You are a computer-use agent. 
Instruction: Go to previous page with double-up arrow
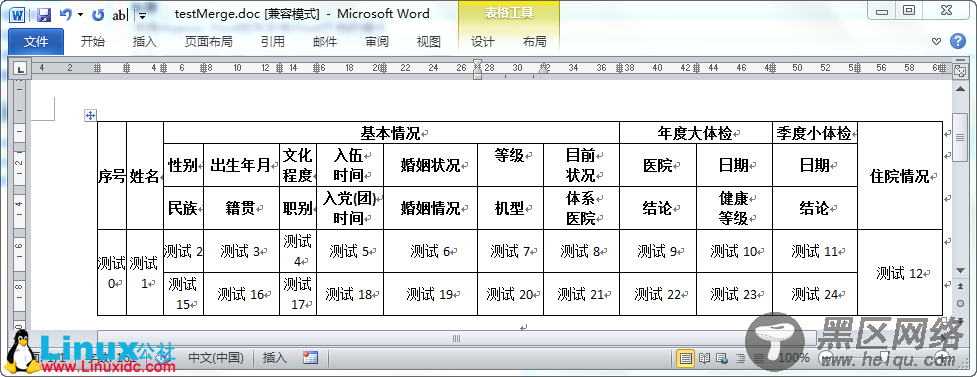[x=960, y=287]
